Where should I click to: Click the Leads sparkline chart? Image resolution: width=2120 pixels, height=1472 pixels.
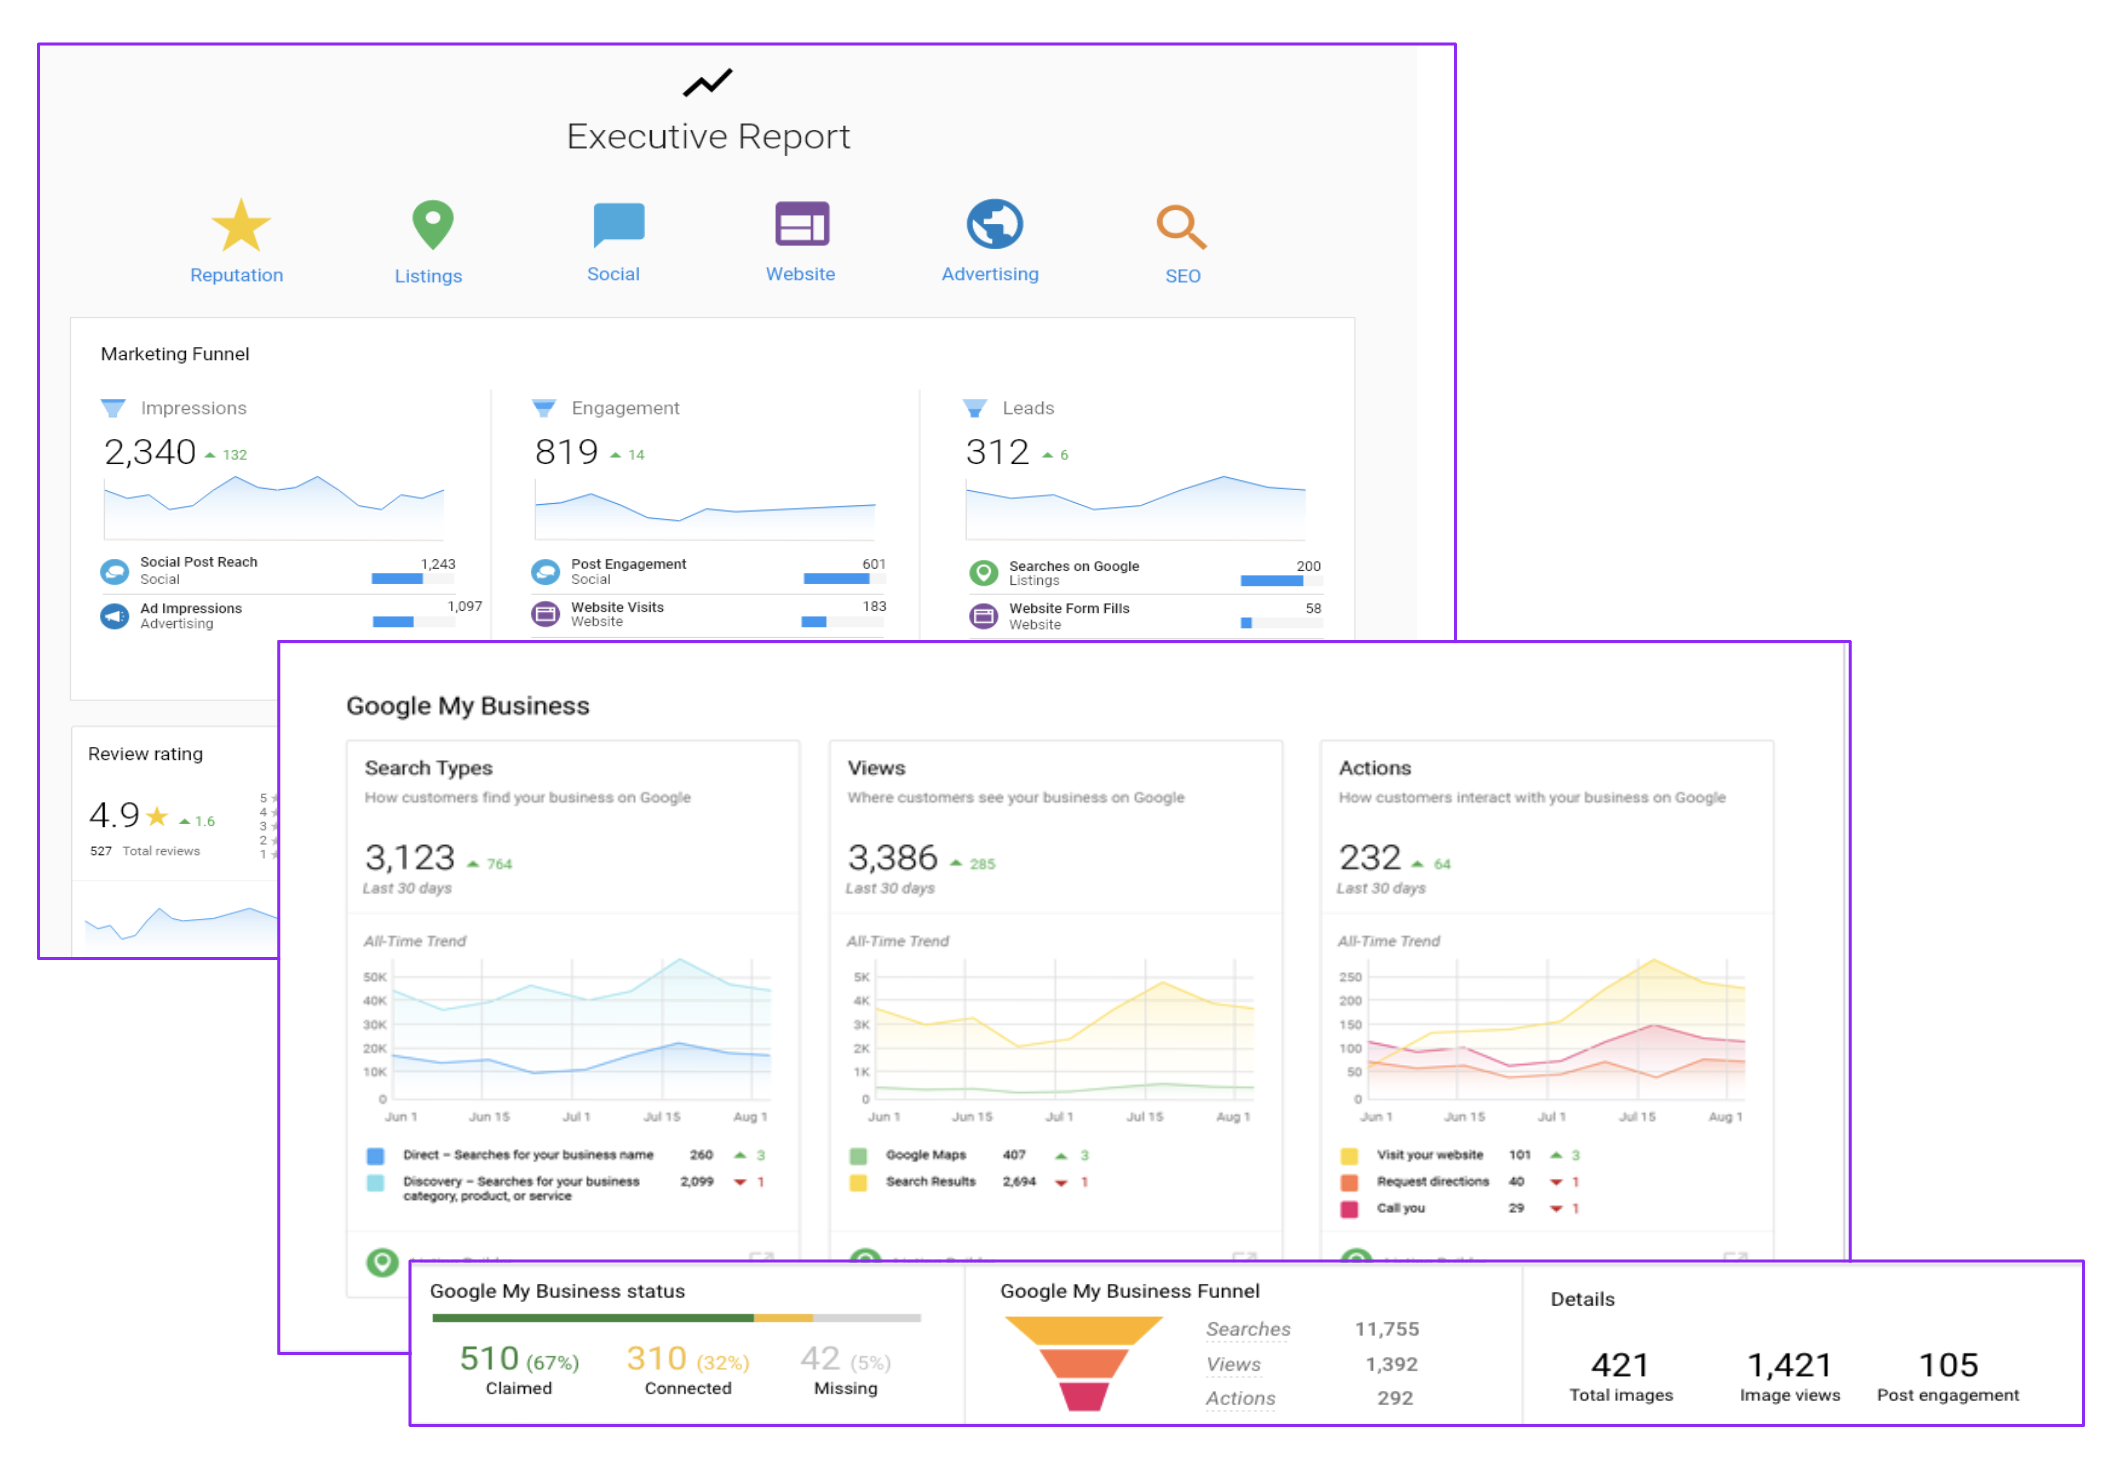[1136, 507]
